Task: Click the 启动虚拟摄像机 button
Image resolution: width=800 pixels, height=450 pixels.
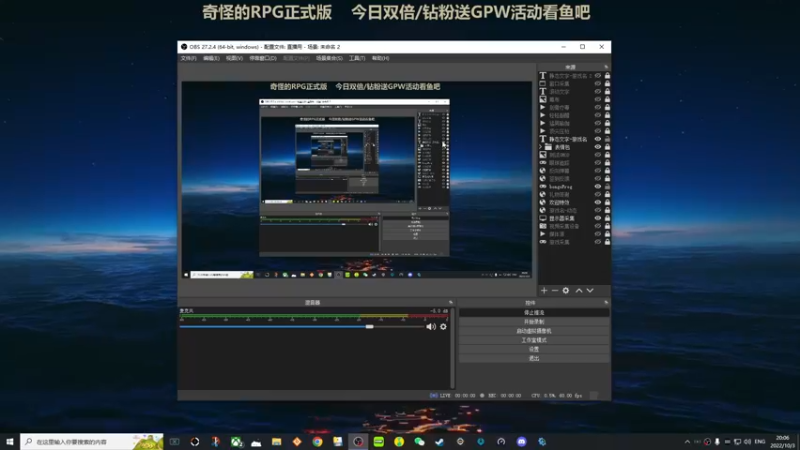Action: tap(534, 331)
